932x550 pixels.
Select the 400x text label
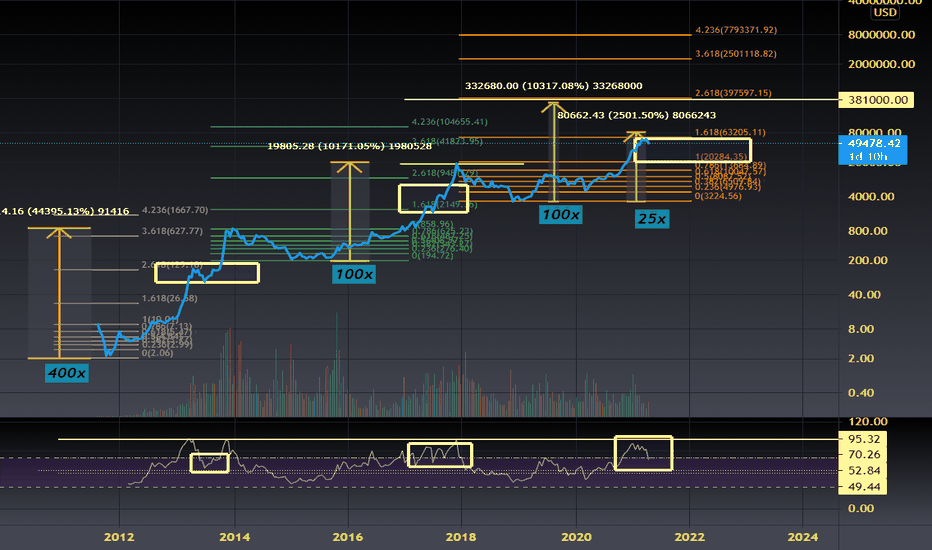(x=67, y=373)
